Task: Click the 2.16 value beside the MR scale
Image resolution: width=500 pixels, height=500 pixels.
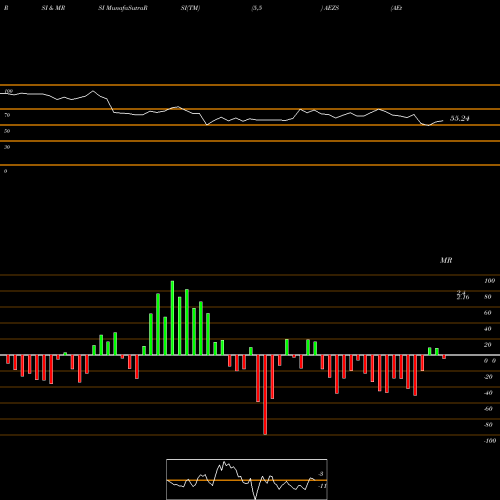Action: (463, 297)
